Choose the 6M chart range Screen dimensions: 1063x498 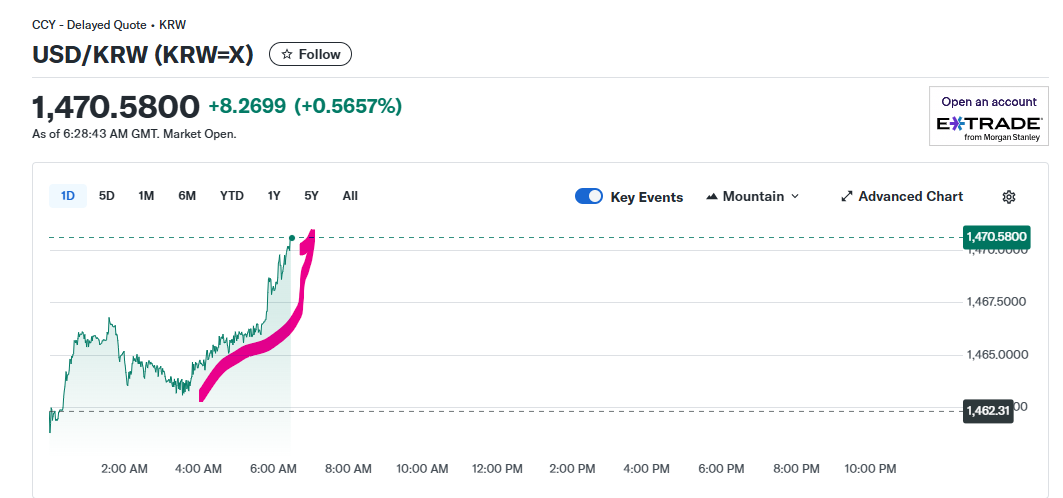tap(187, 196)
